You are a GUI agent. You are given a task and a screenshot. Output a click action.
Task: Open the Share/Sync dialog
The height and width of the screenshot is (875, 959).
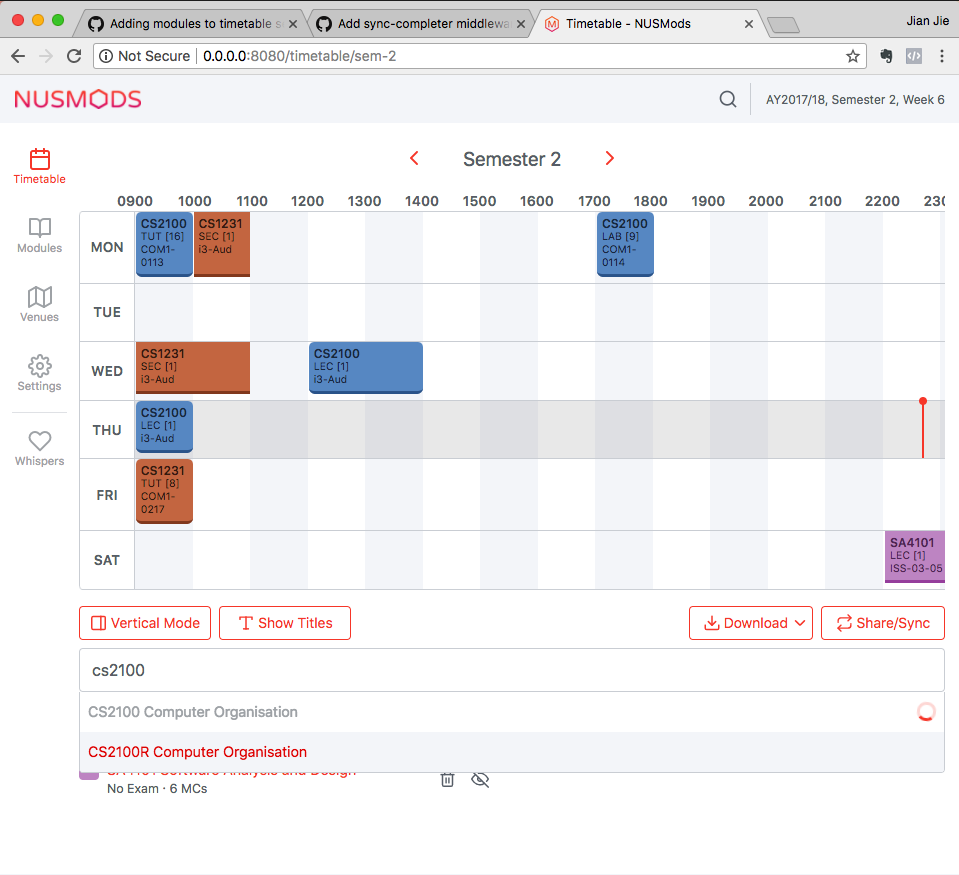click(883, 622)
